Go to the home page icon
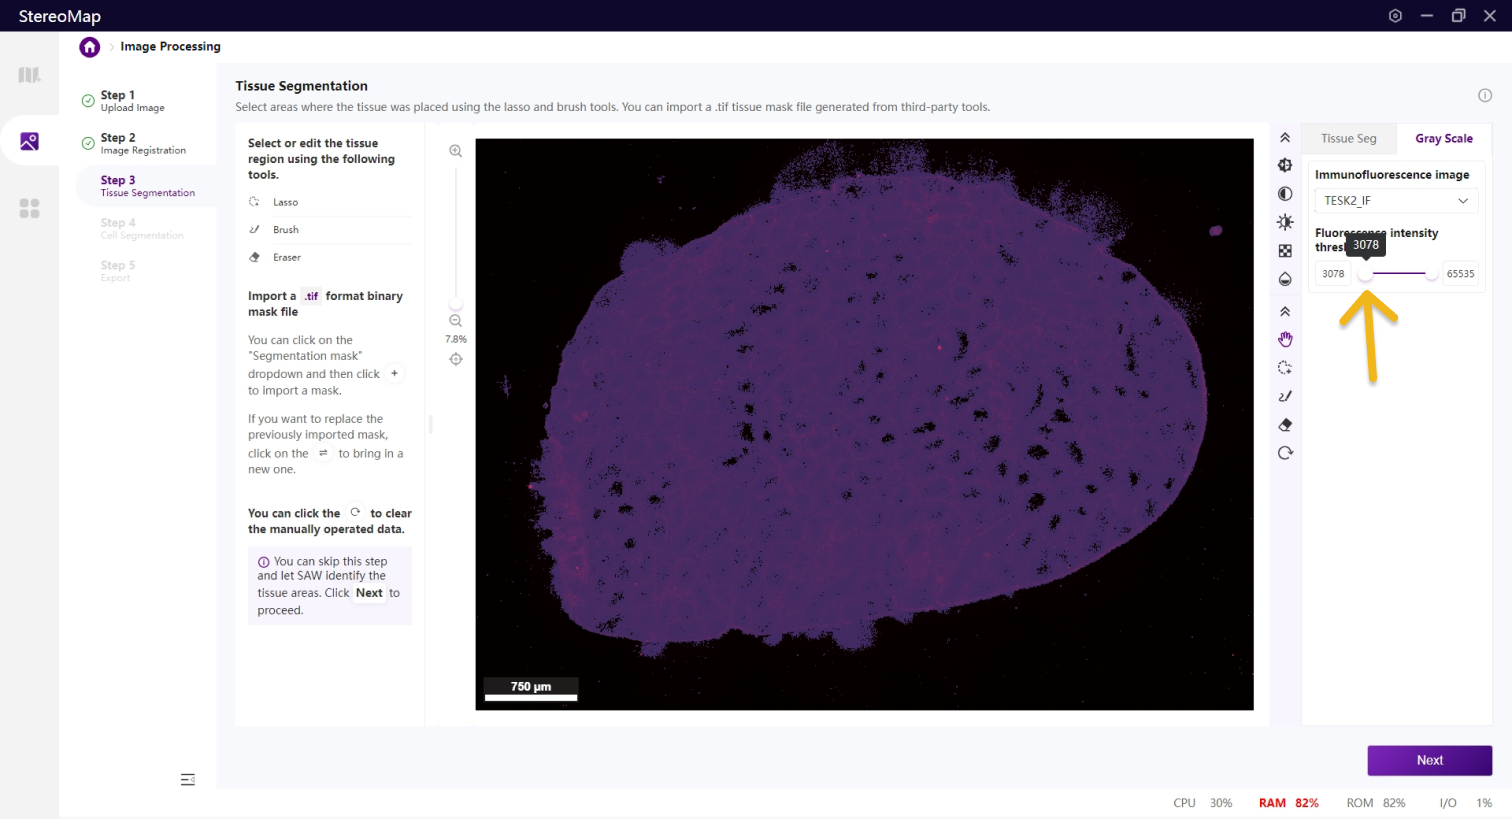This screenshot has height=819, width=1512. point(90,47)
